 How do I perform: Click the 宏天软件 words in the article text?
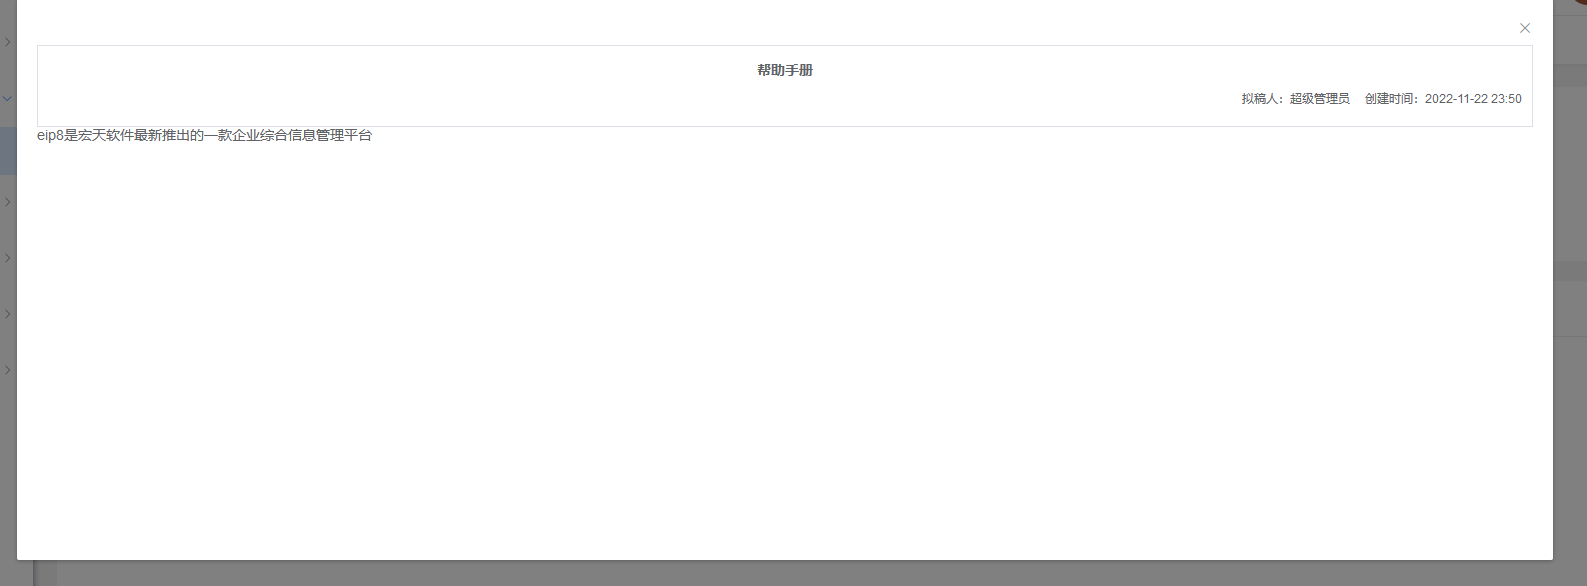tap(105, 135)
